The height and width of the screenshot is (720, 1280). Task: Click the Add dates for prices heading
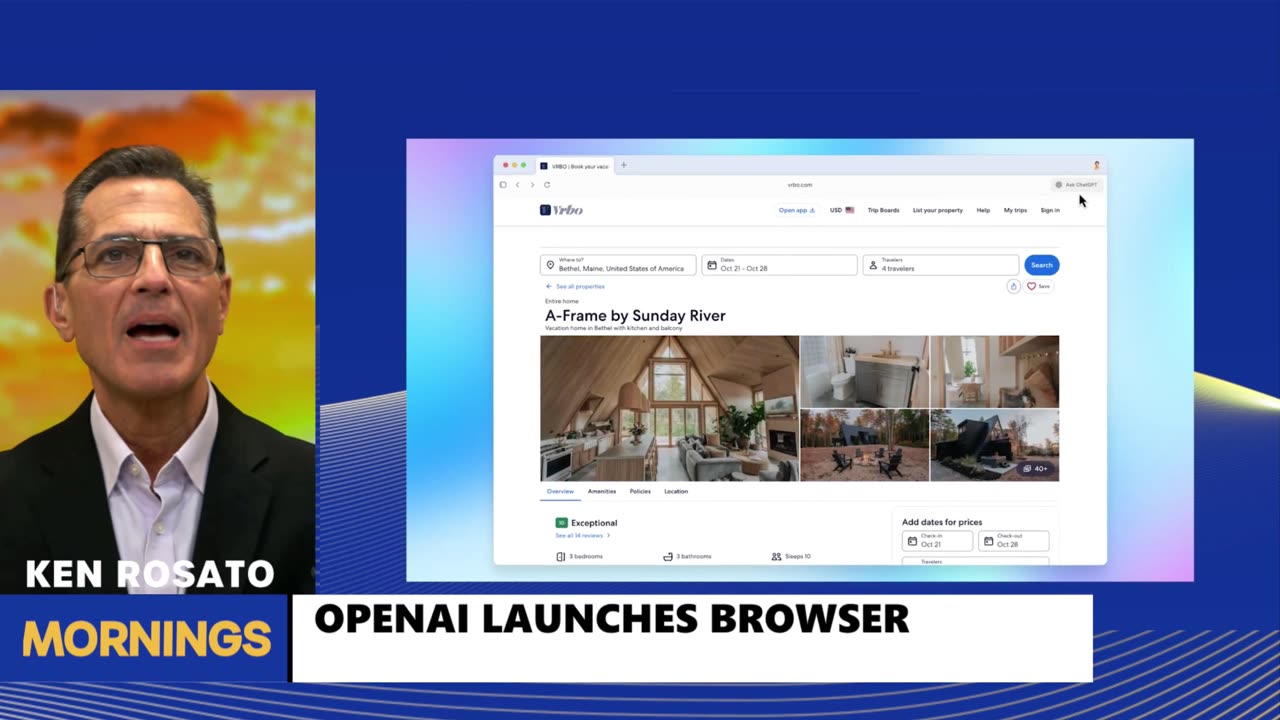pyautogui.click(x=942, y=522)
